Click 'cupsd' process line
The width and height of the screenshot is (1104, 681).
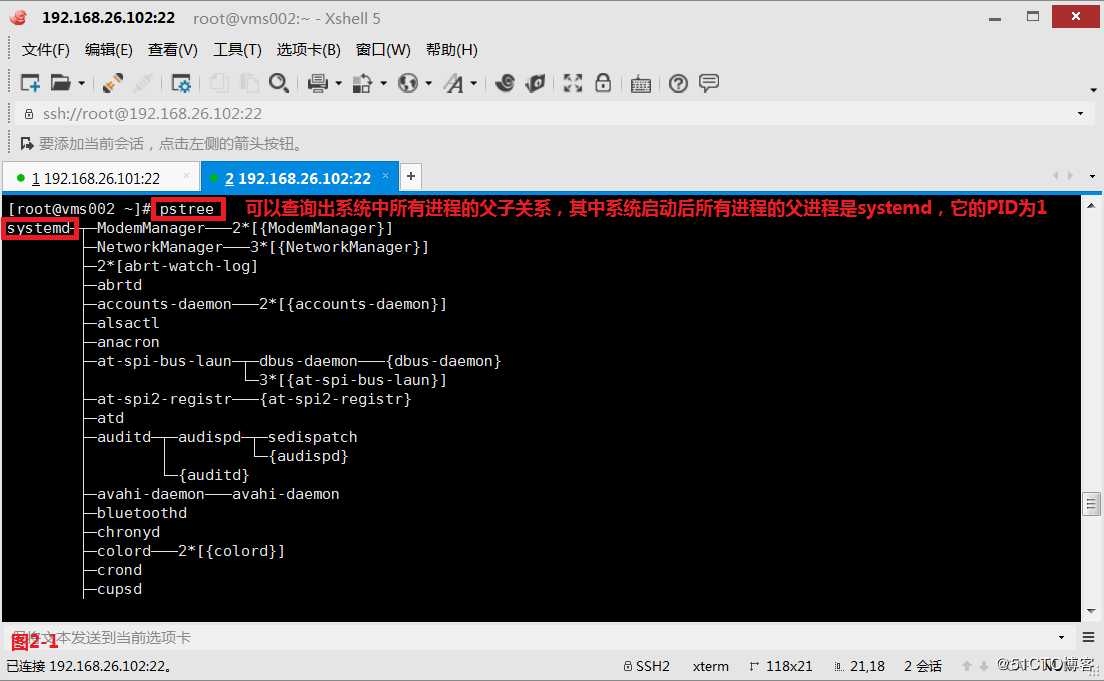(x=119, y=589)
